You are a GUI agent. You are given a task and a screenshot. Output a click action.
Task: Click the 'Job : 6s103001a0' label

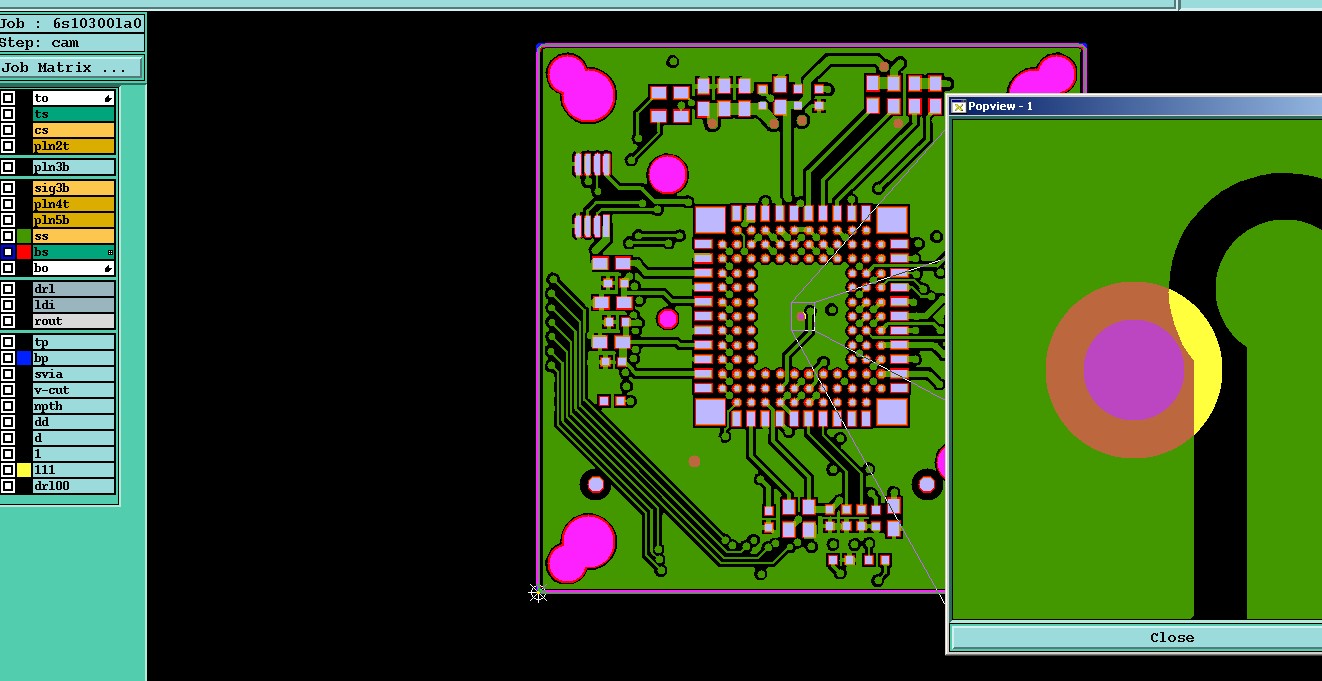[x=71, y=23]
